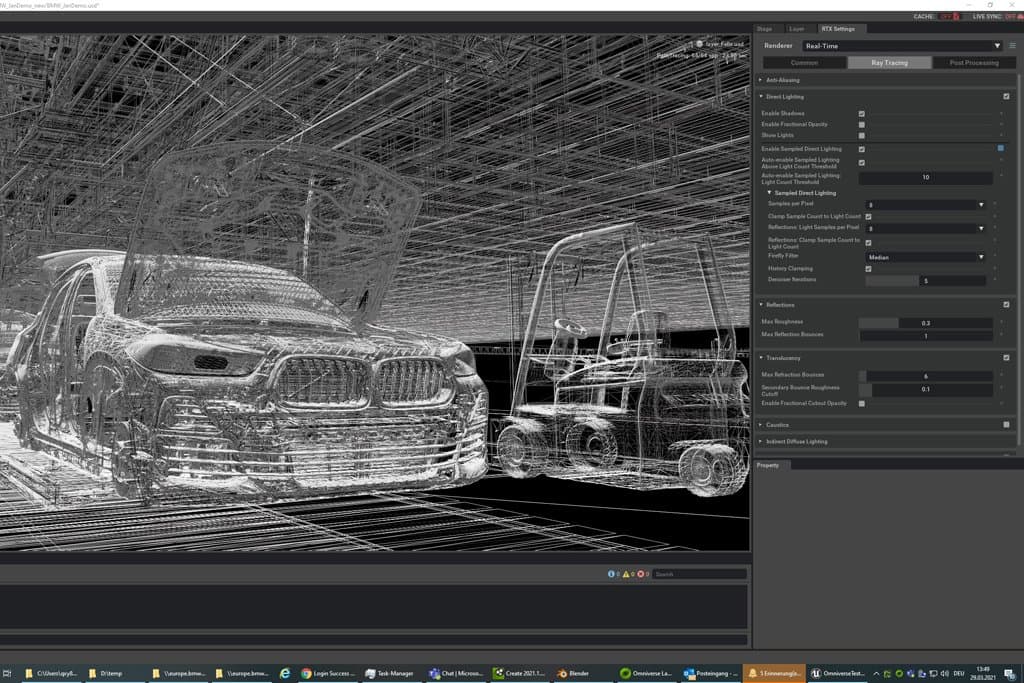Click the warning triangle filter icon in console
Image resolution: width=1024 pixels, height=683 pixels.
point(626,574)
